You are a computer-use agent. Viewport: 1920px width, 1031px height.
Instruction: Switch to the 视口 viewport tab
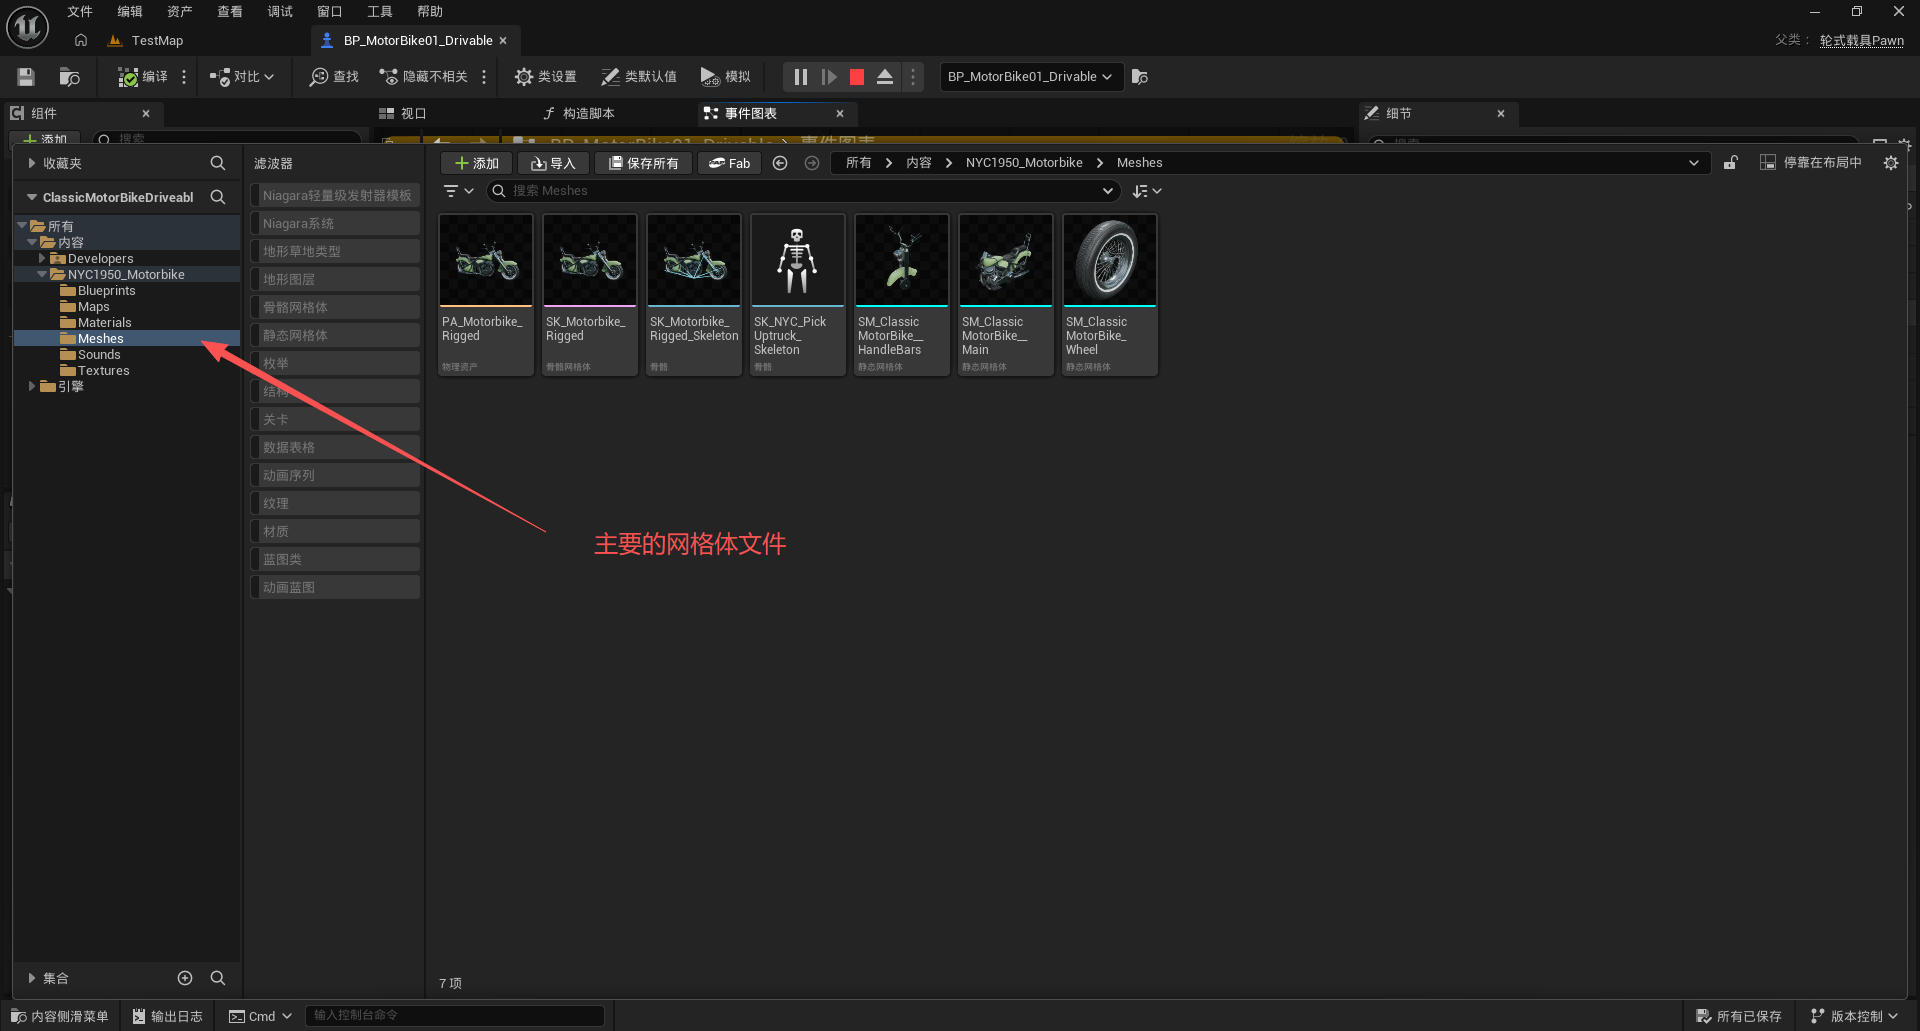pos(403,114)
